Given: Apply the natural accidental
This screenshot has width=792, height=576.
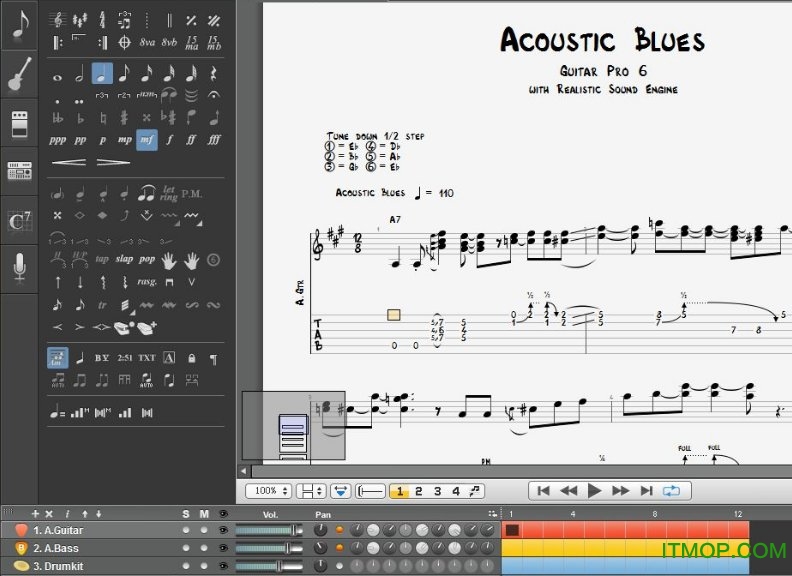Looking at the screenshot, I should tap(103, 118).
